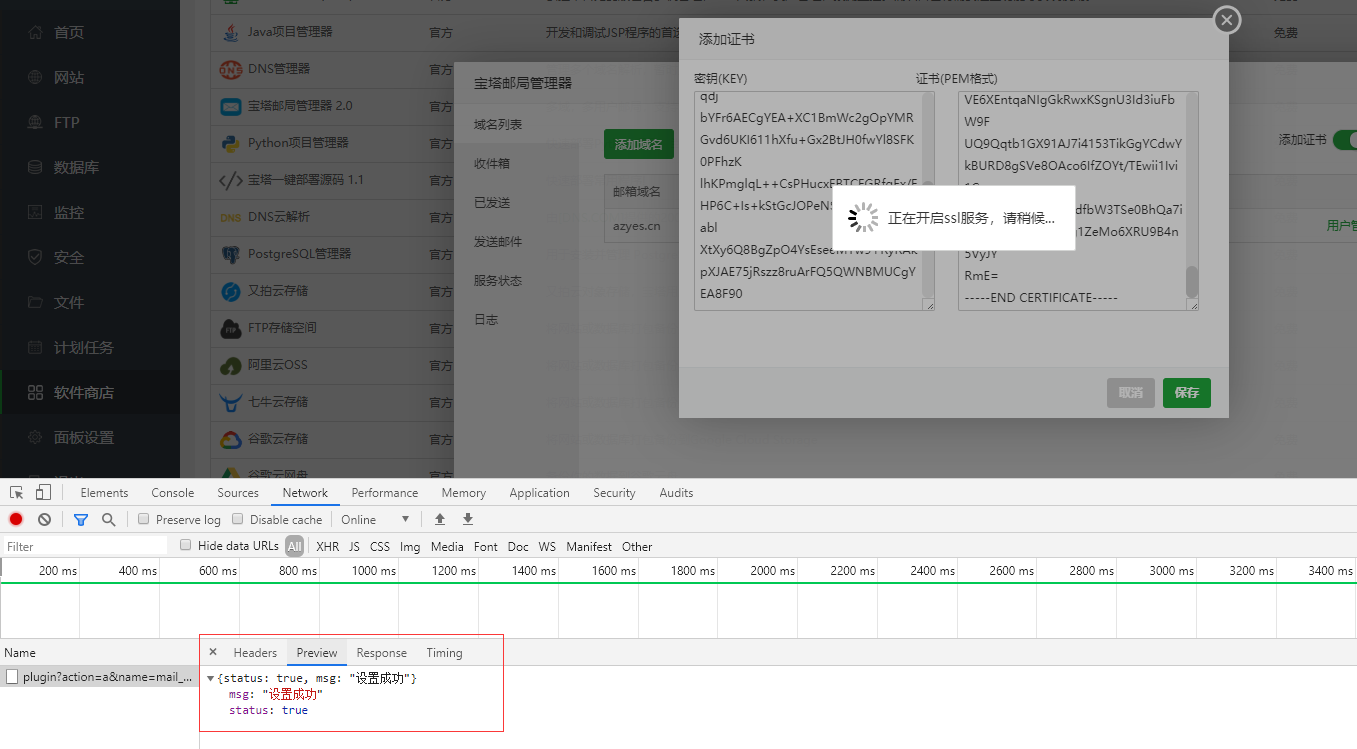Switch to the Elements tab
Viewport: 1357px width, 749px height.
pos(104,492)
